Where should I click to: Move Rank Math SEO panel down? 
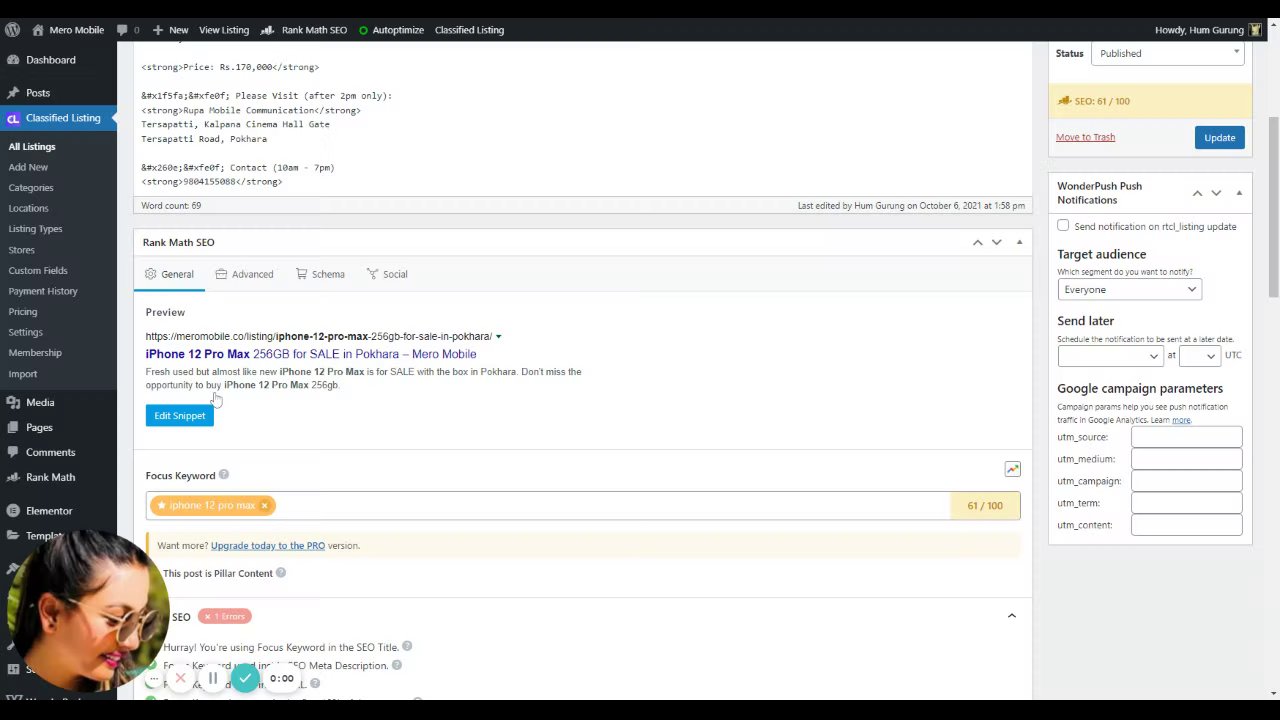[996, 242]
